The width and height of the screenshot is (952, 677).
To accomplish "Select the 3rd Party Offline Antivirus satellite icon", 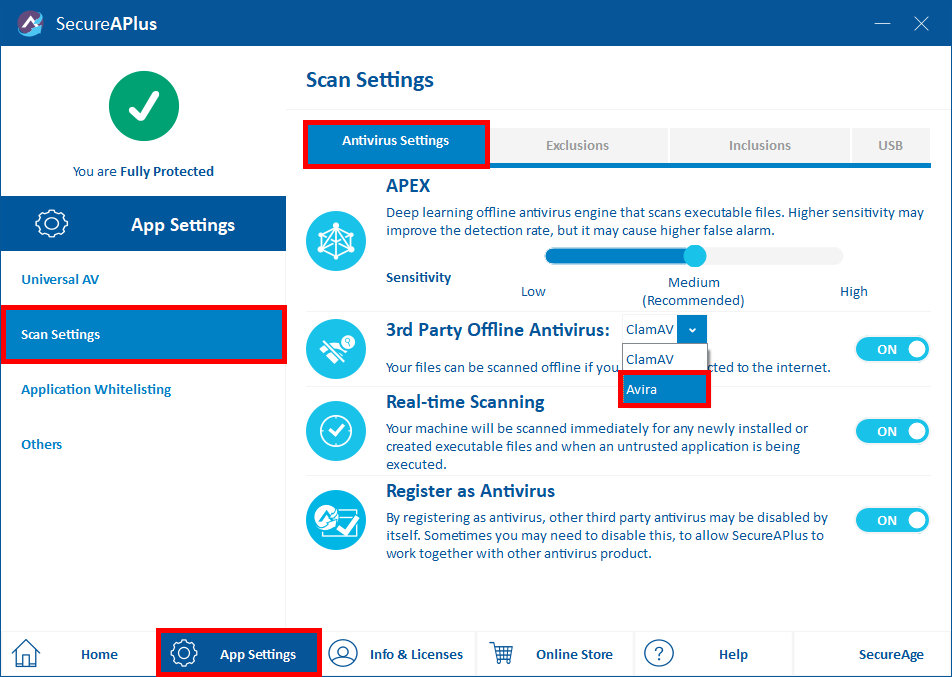I will click(336, 349).
